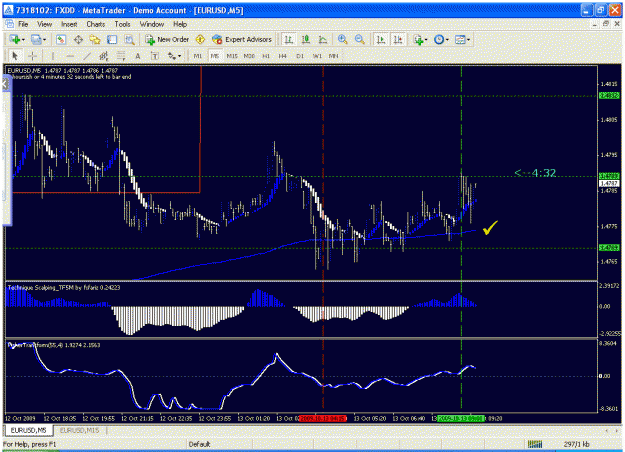Click the green date marker on time axis
The width and height of the screenshot is (625, 452).
coord(461,419)
